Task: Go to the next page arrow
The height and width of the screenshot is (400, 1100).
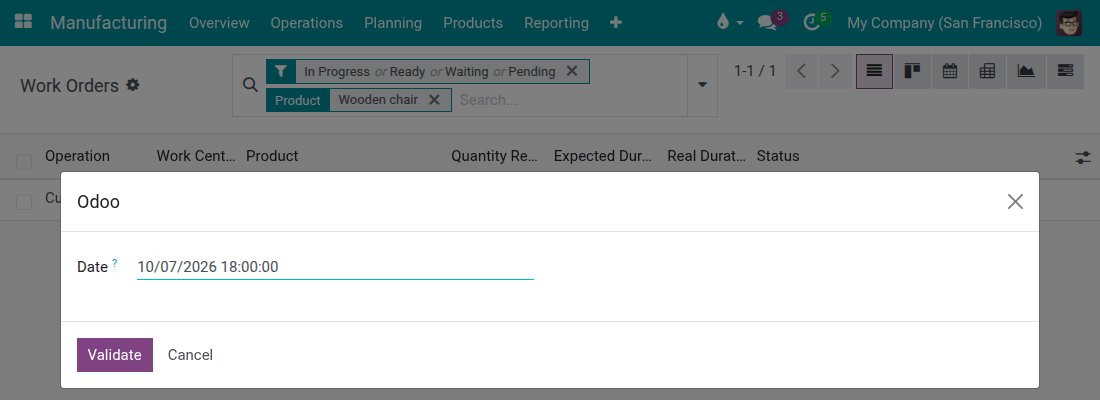Action: click(835, 71)
